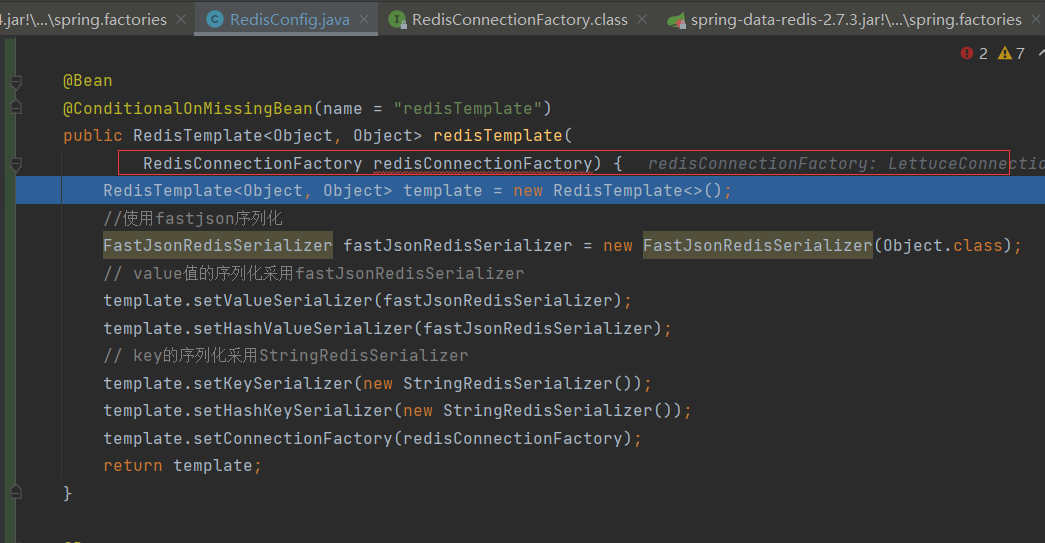Viewport: 1045px width, 543px height.
Task: Click the RedisConfig.java class file icon
Action: pyautogui.click(x=215, y=19)
